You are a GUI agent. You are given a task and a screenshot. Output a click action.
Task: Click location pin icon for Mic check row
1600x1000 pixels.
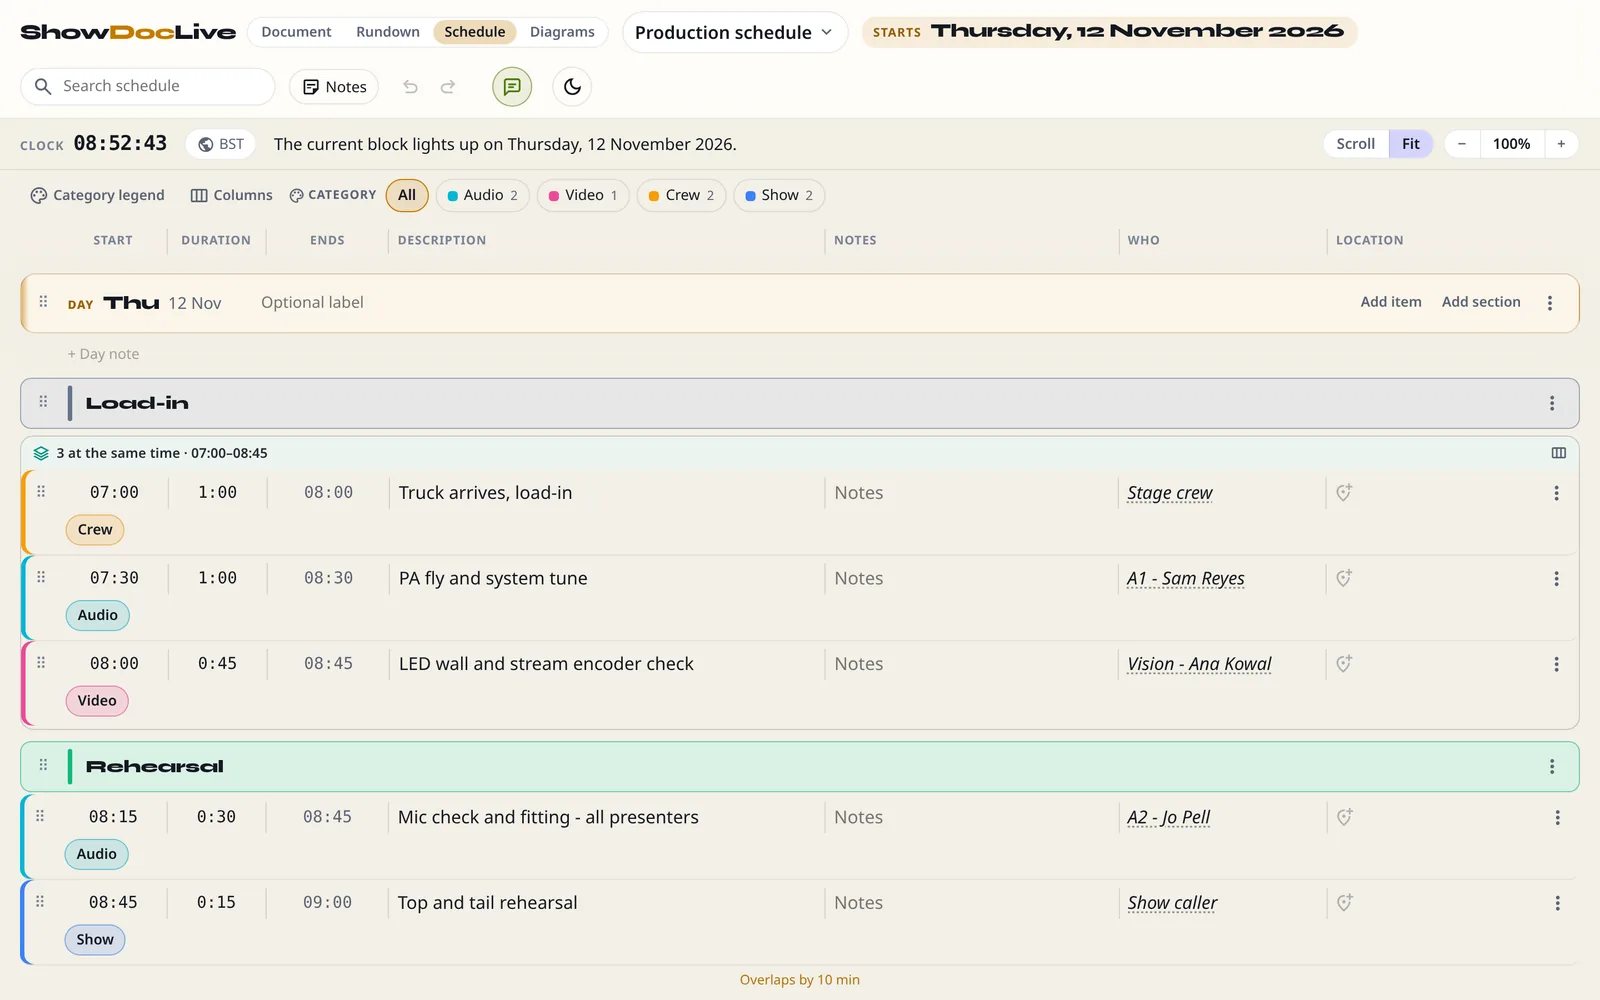tap(1344, 817)
